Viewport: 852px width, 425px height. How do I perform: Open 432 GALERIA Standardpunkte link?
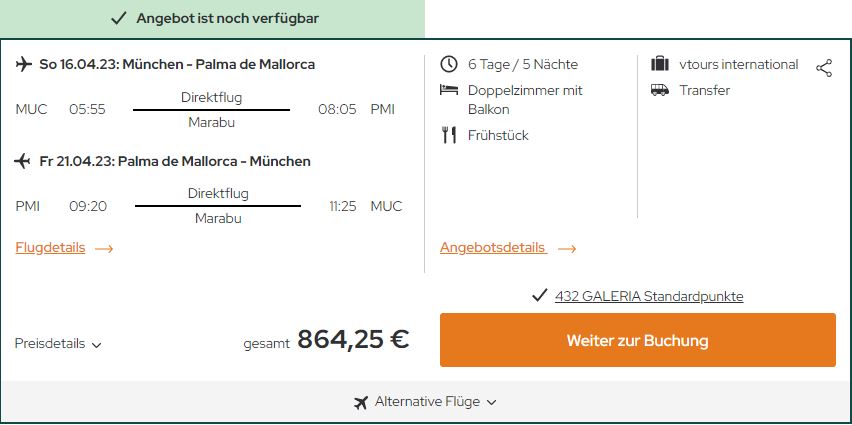pyautogui.click(x=649, y=296)
